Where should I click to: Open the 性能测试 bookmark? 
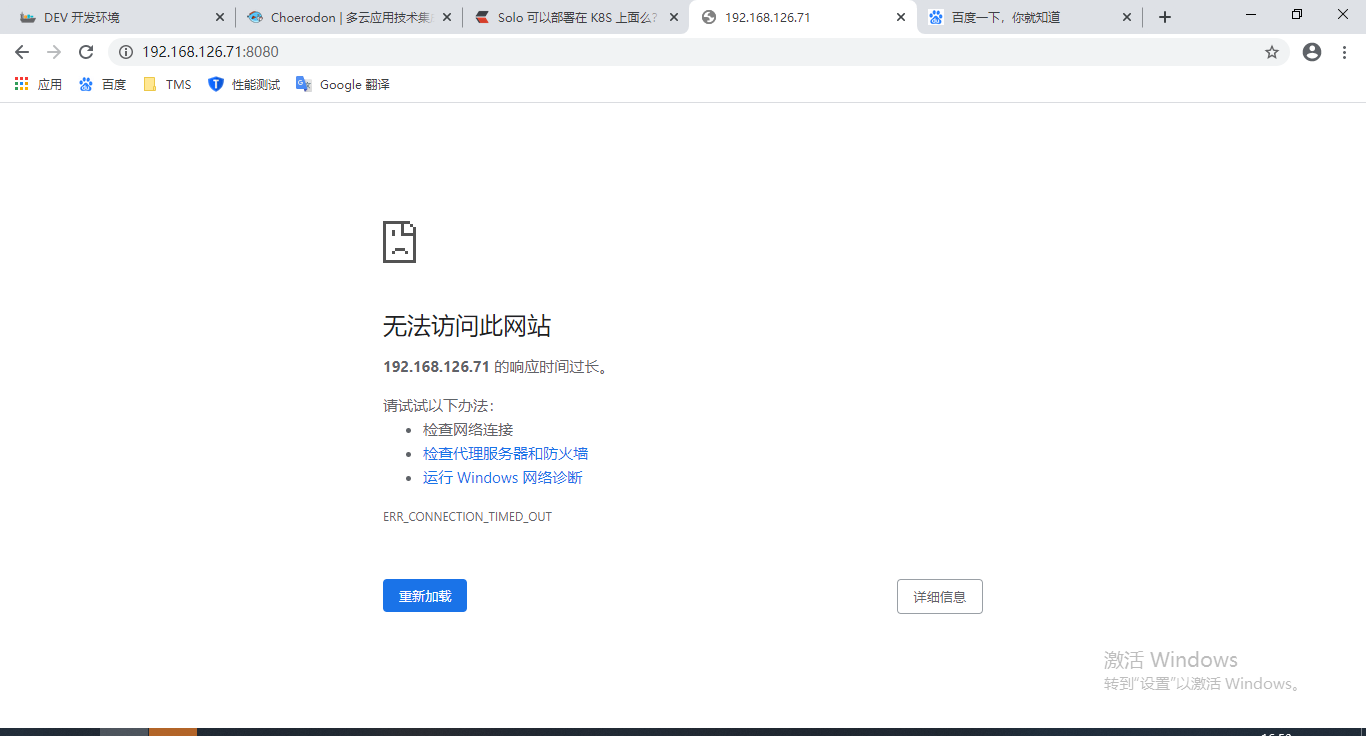[x=244, y=85]
